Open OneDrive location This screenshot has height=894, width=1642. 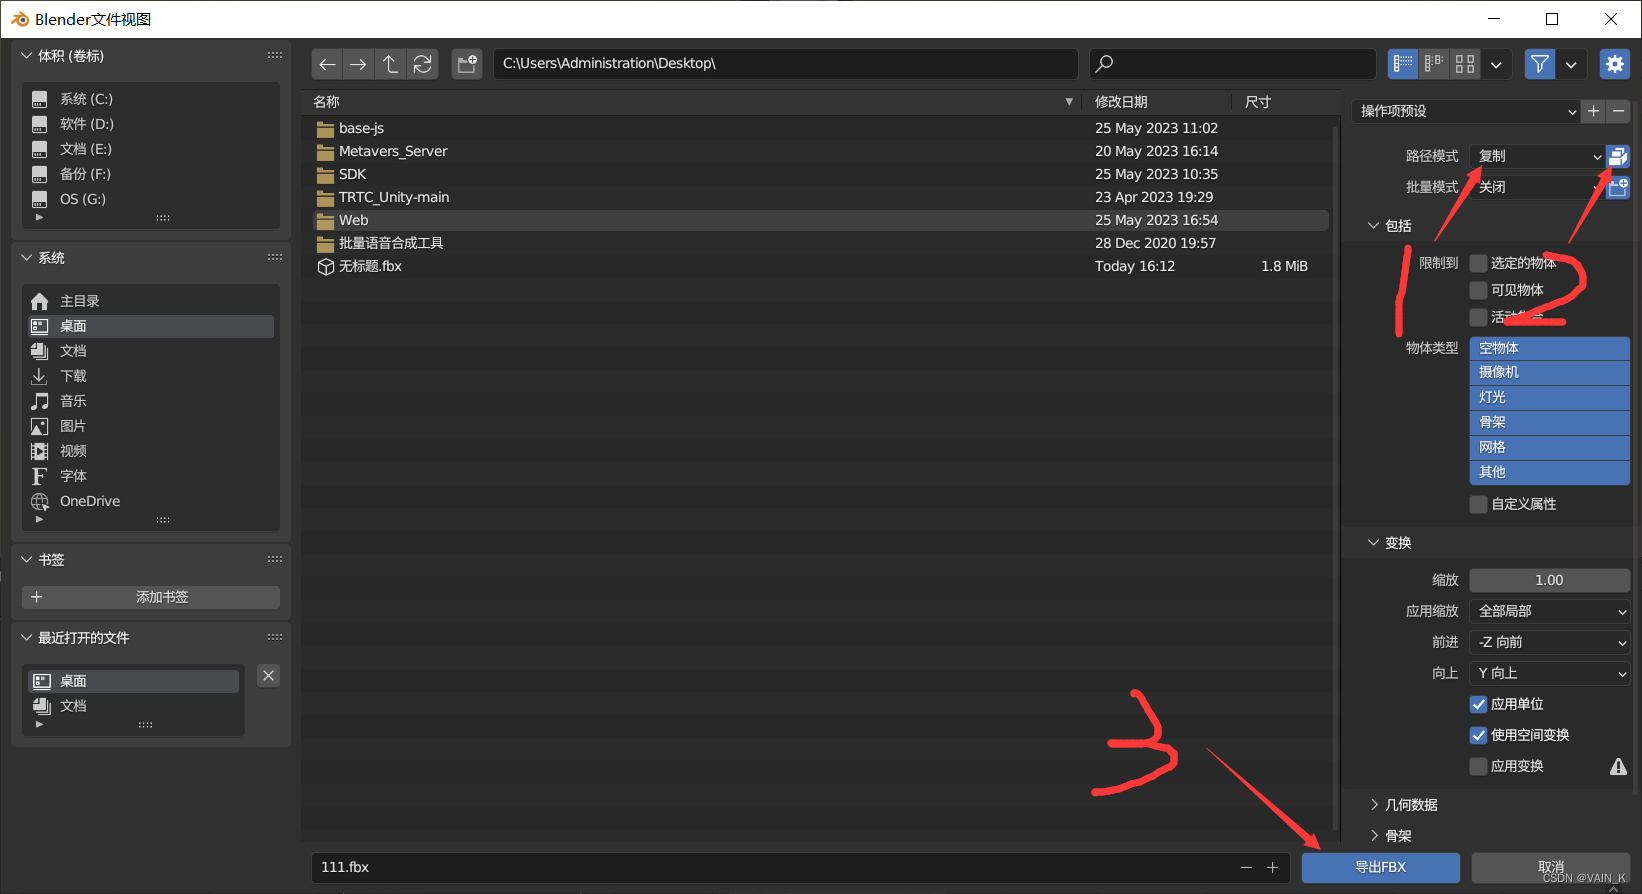click(x=150, y=501)
